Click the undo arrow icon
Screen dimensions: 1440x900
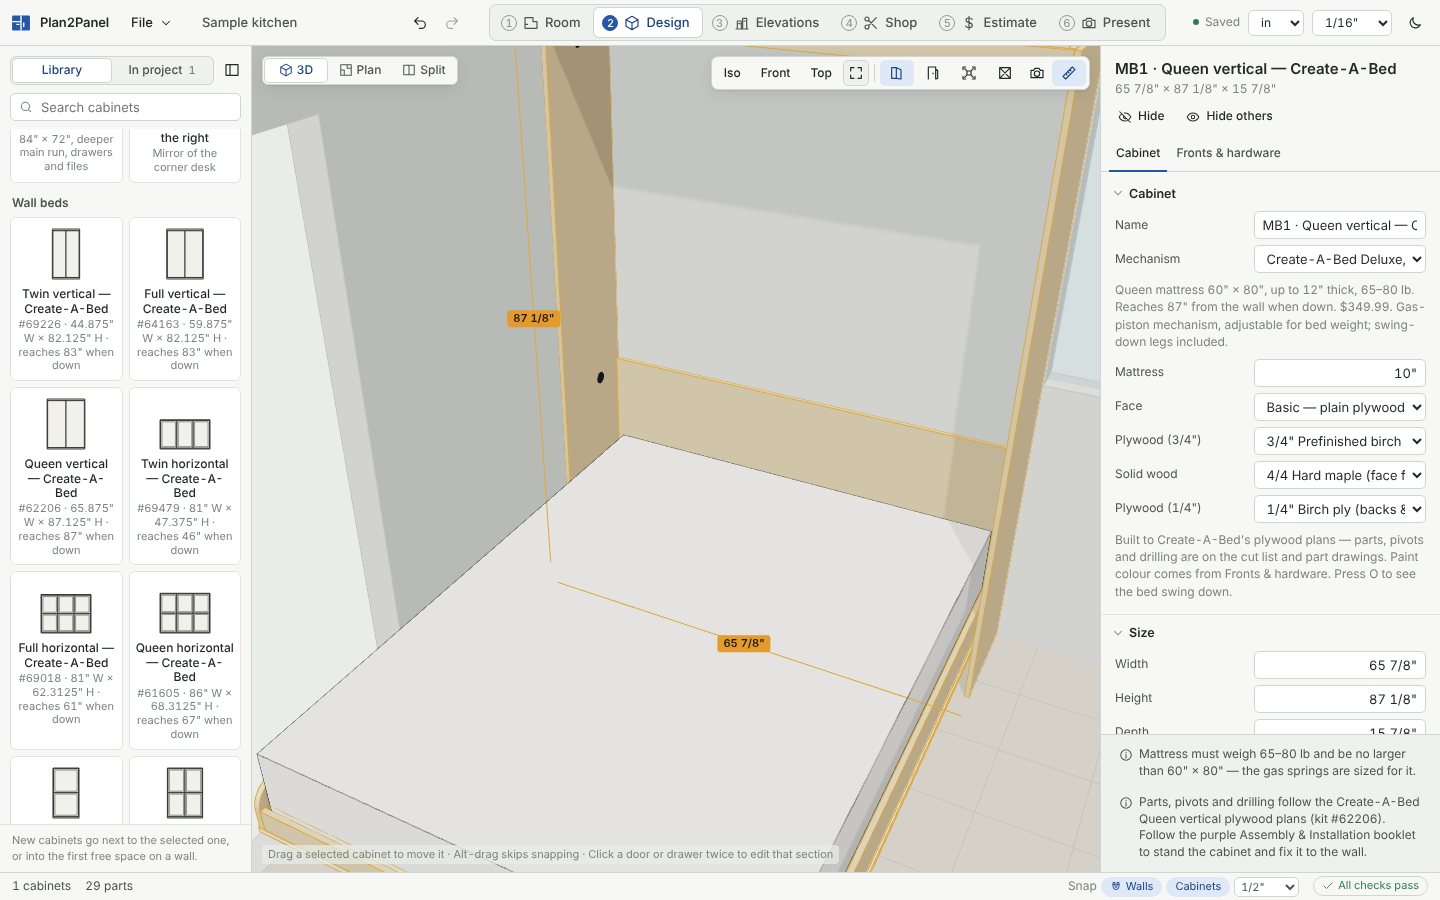[420, 23]
